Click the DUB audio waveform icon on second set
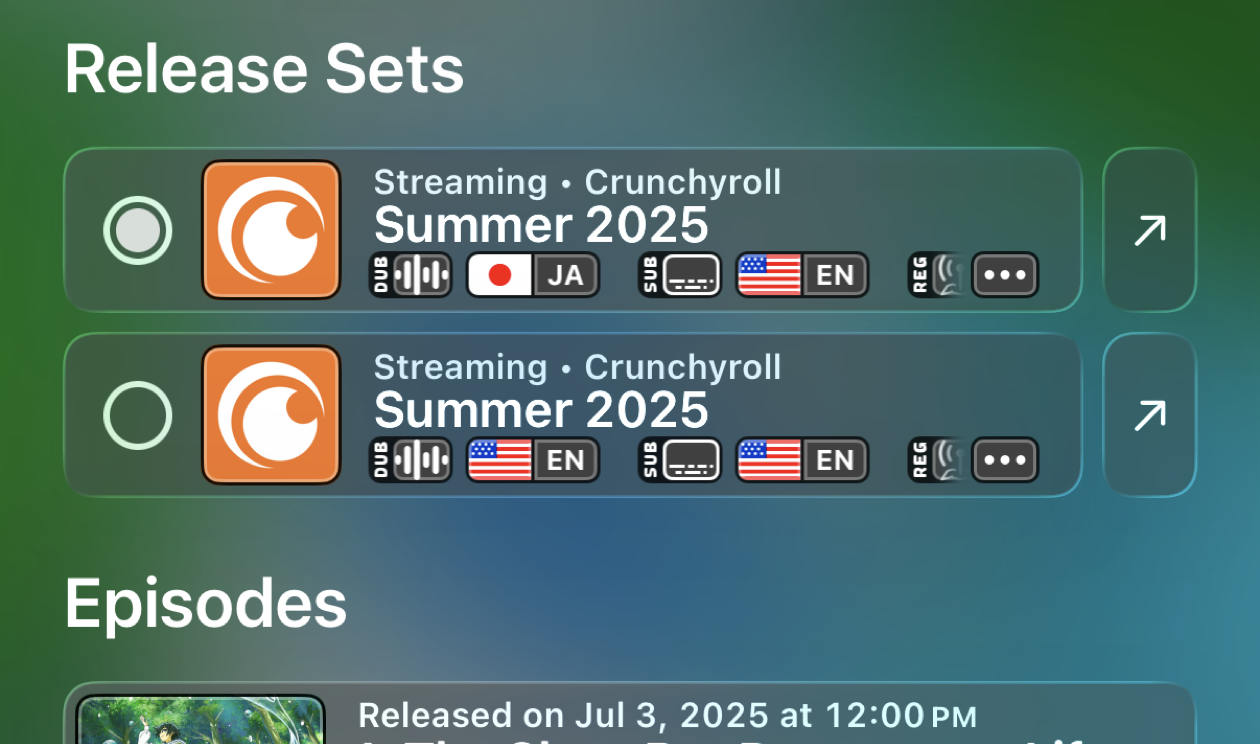Image resolution: width=1260 pixels, height=744 pixels. click(x=410, y=460)
